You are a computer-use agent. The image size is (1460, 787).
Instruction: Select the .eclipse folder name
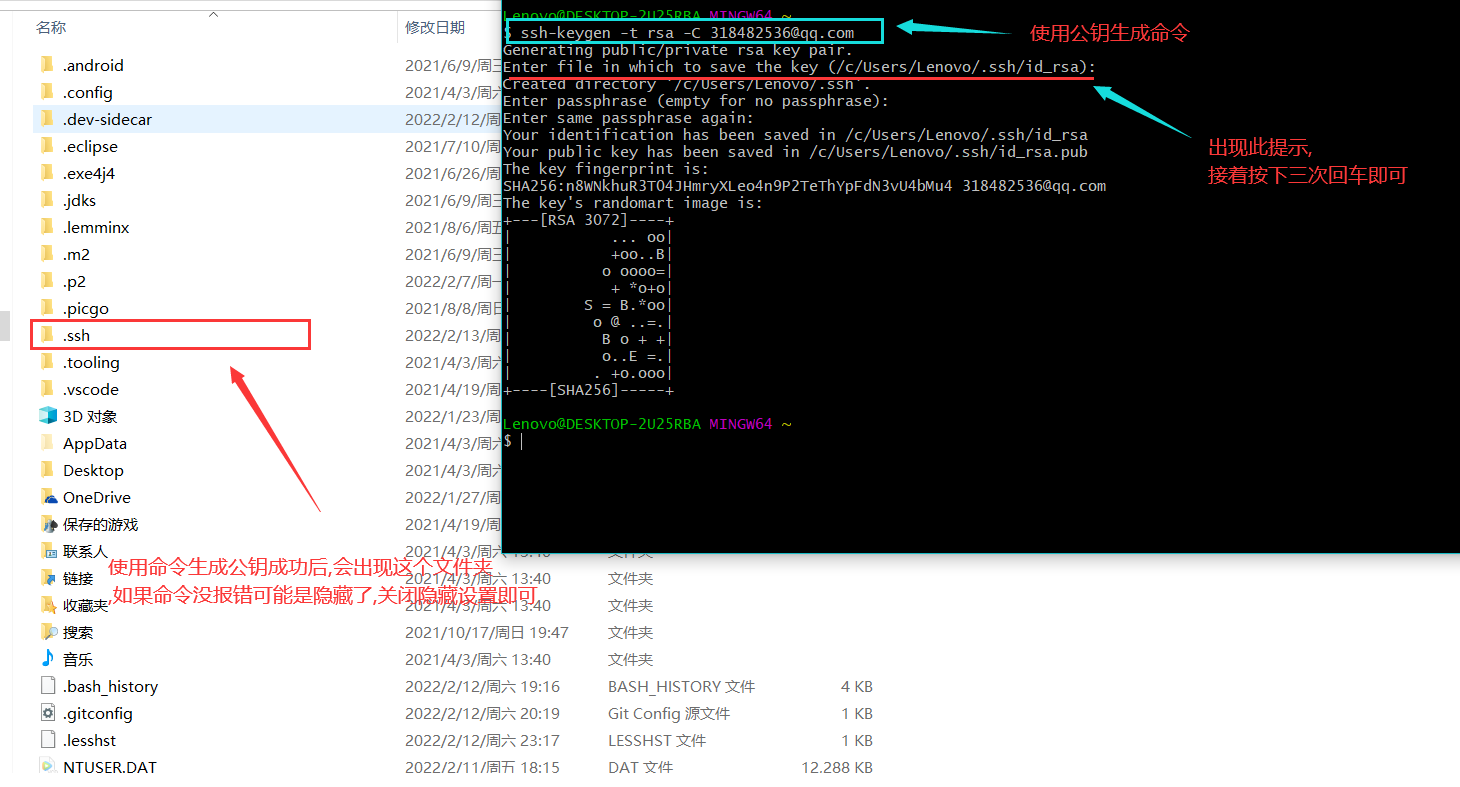(x=90, y=146)
